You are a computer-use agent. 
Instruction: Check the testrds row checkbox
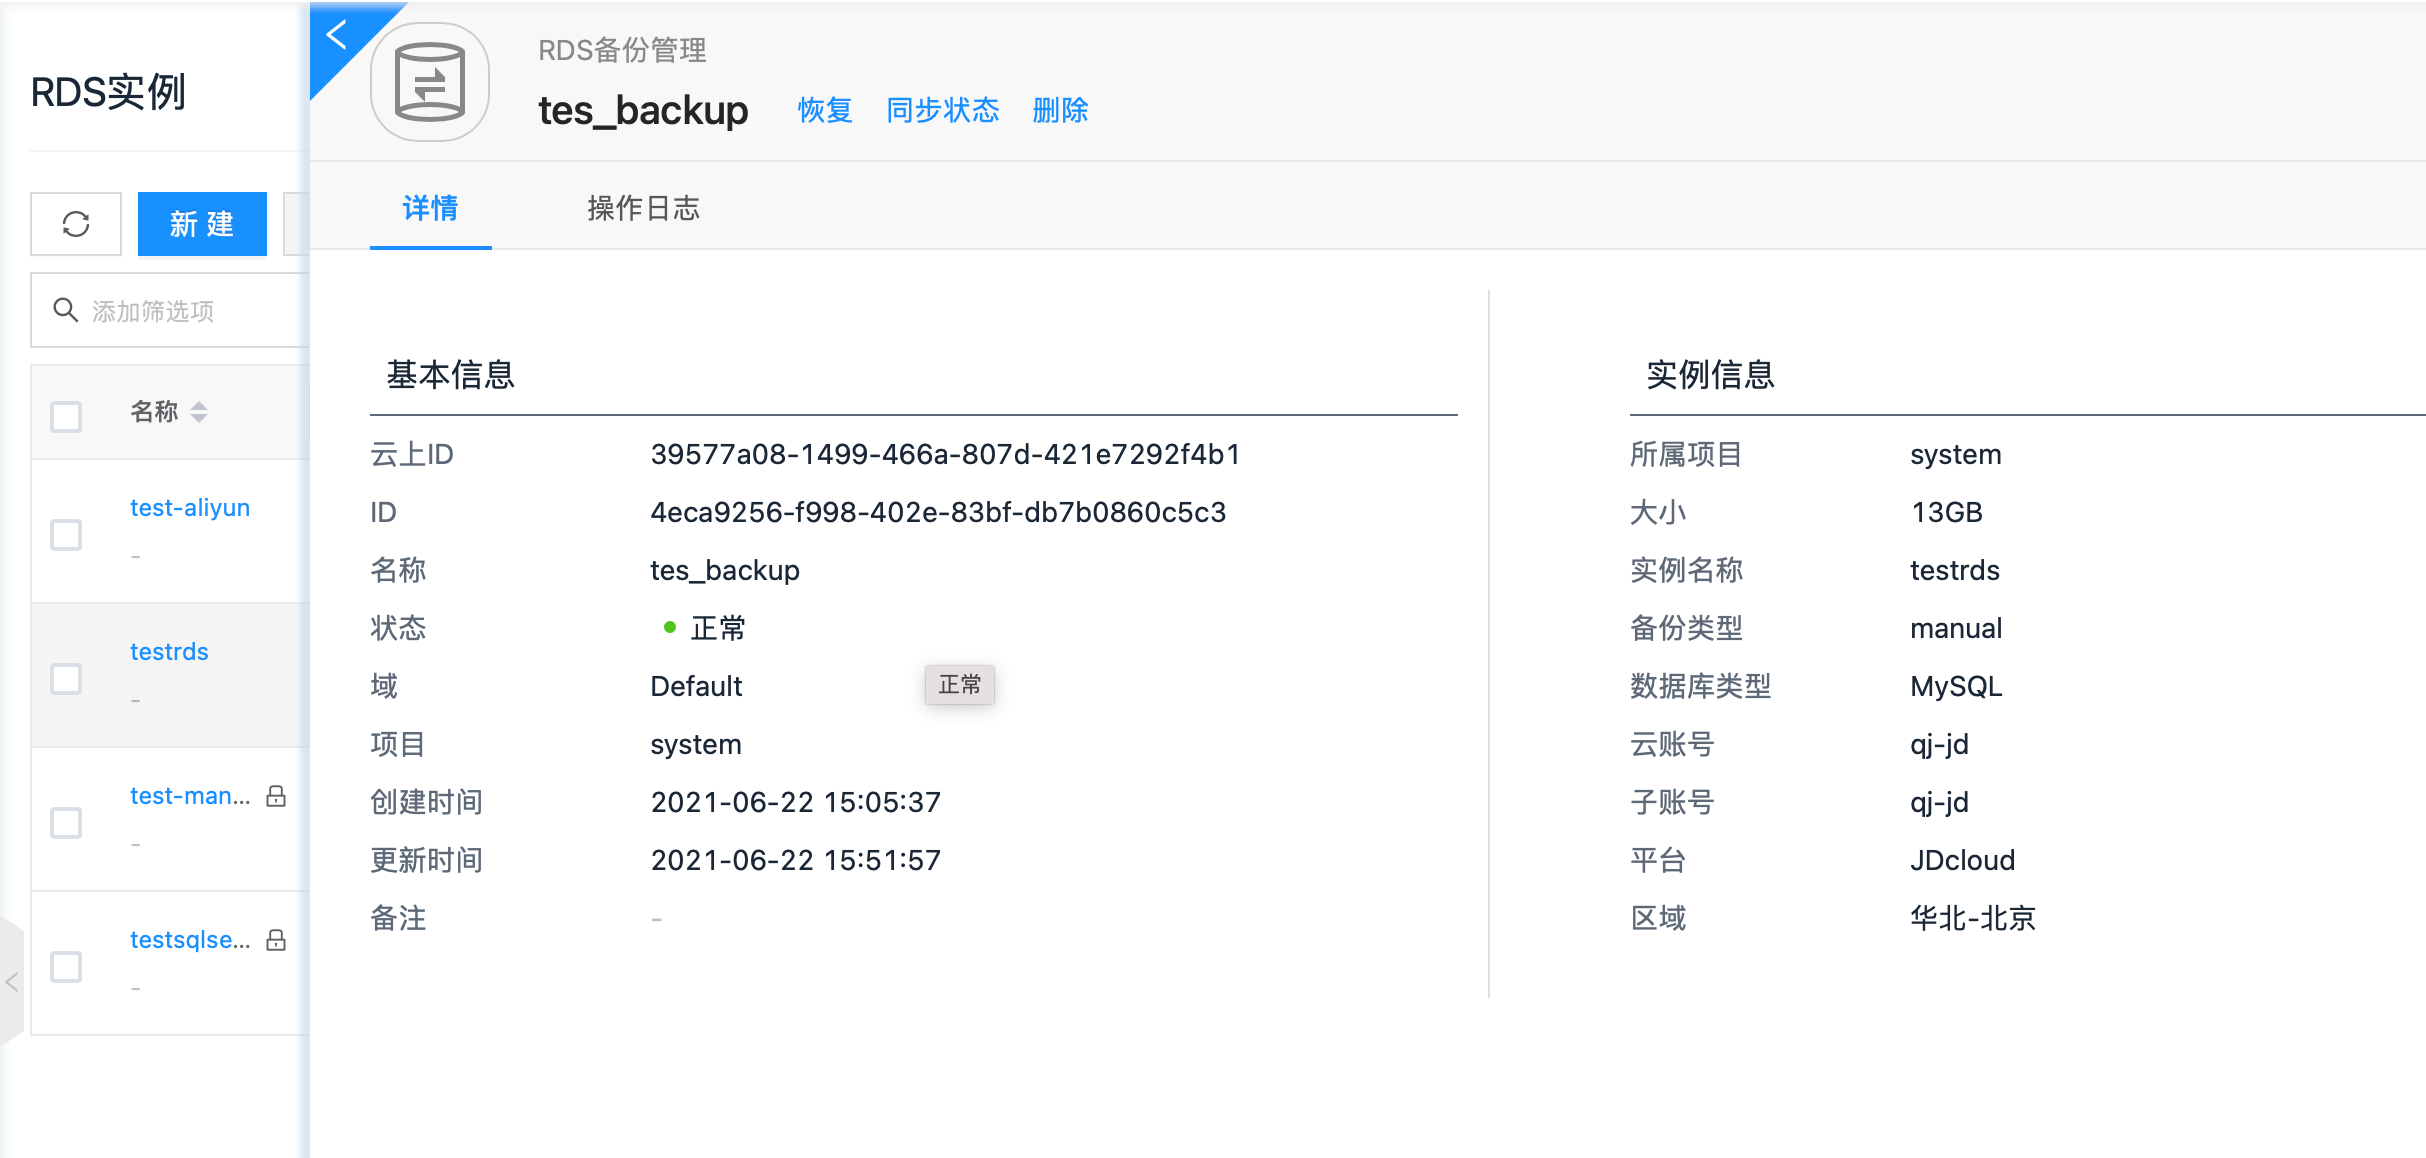point(66,678)
